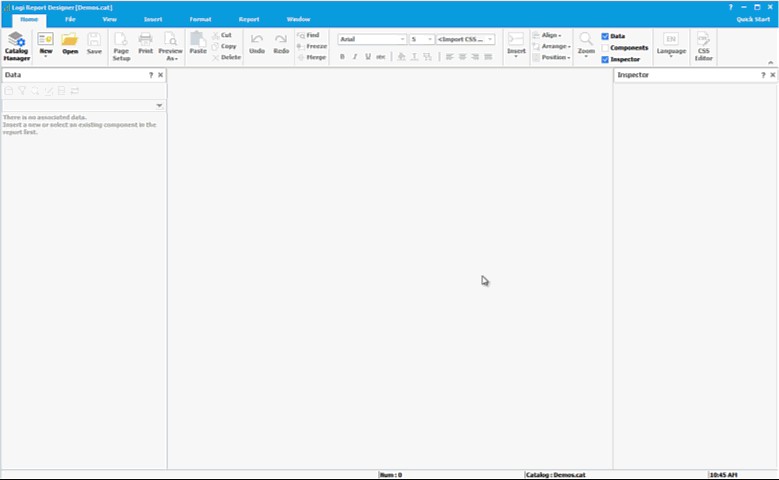779x480 pixels.
Task: Open the Catalog Manager
Action: [x=16, y=45]
